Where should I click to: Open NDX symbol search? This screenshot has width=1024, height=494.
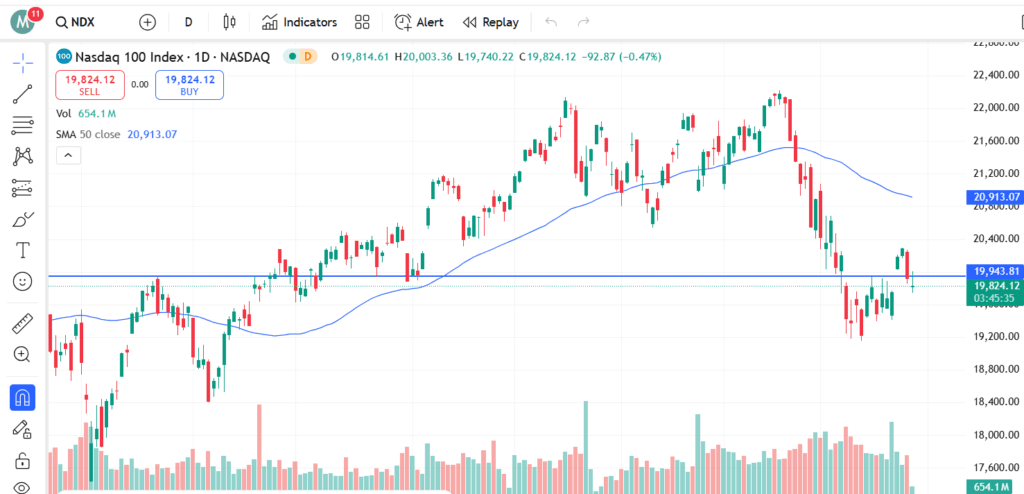point(75,22)
